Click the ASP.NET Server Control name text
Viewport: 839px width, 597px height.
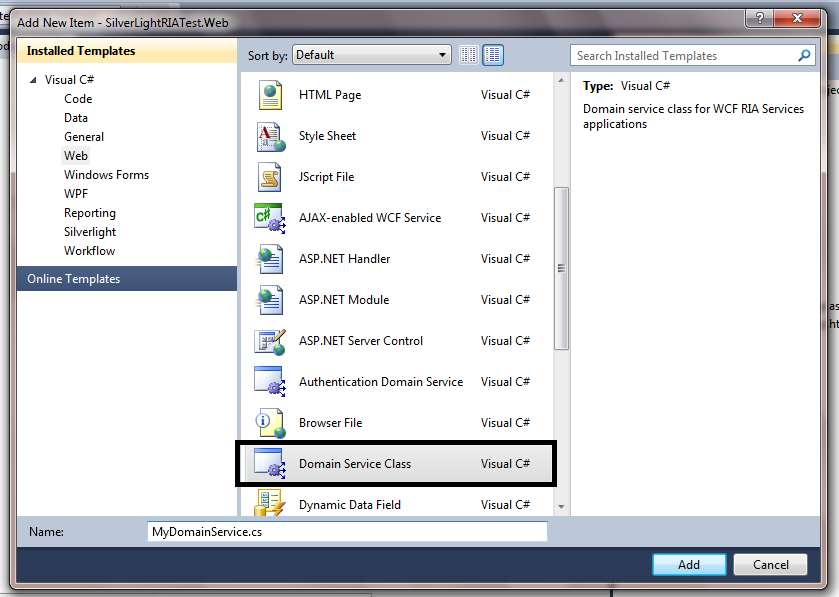[x=361, y=341]
